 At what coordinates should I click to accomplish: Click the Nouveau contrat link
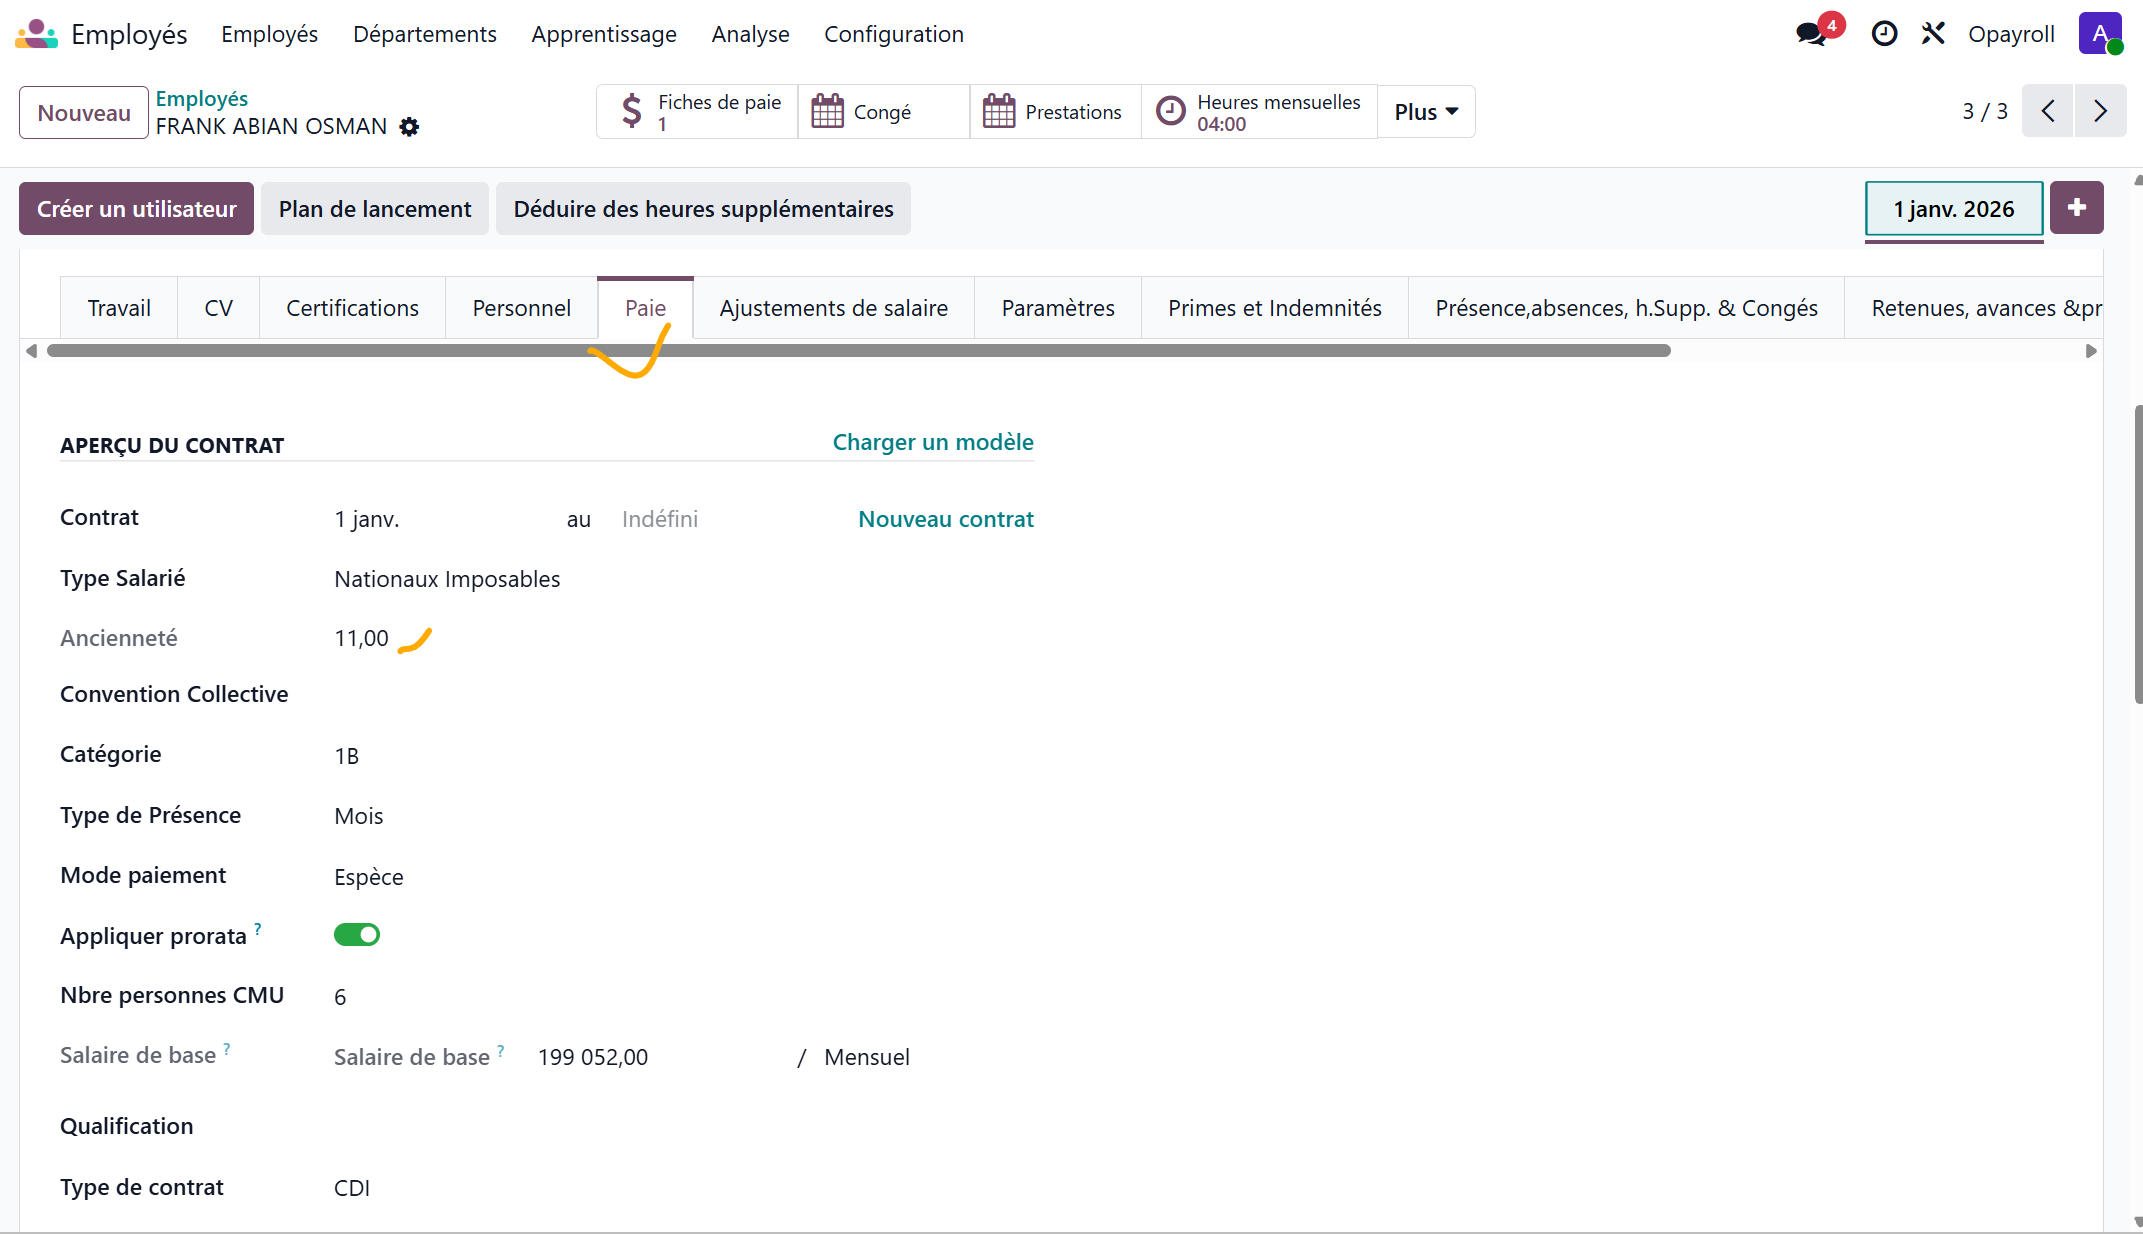(x=945, y=519)
